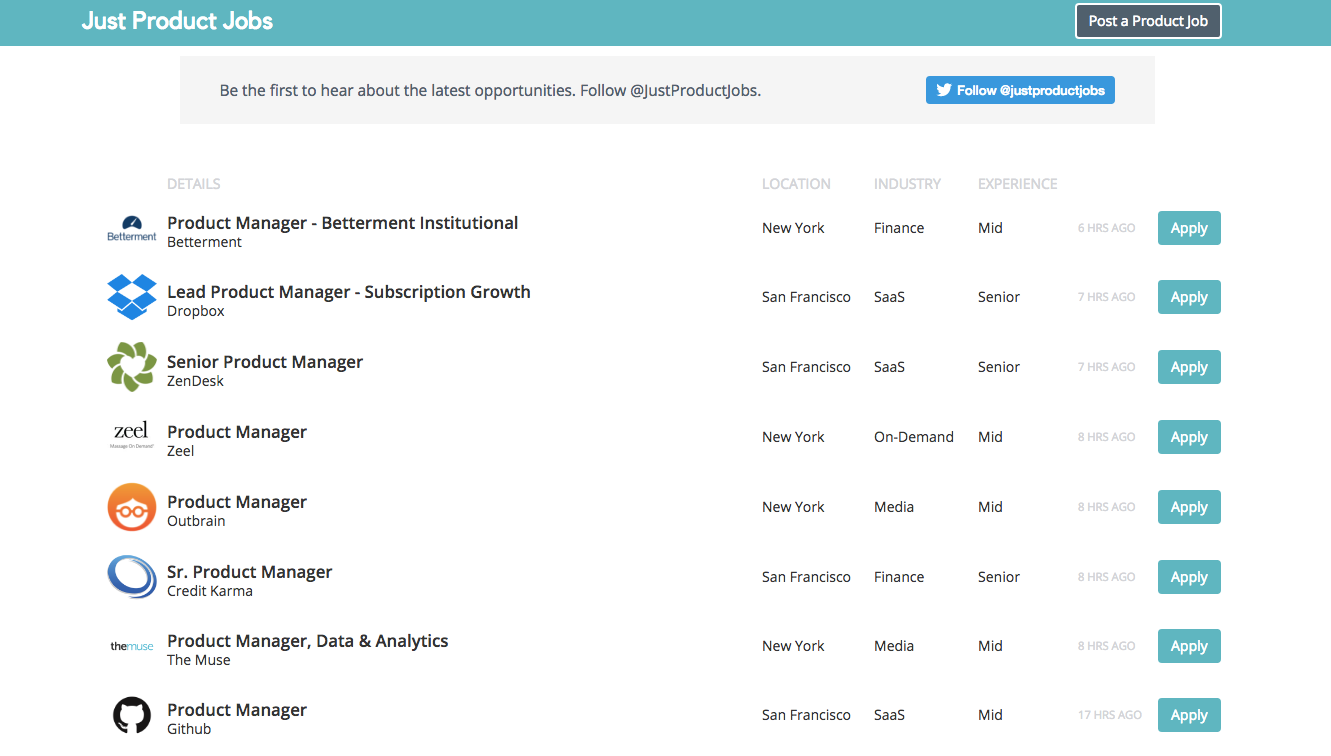Click The Muse logo
Screen dimensions: 1331x756
pyautogui.click(x=132, y=646)
